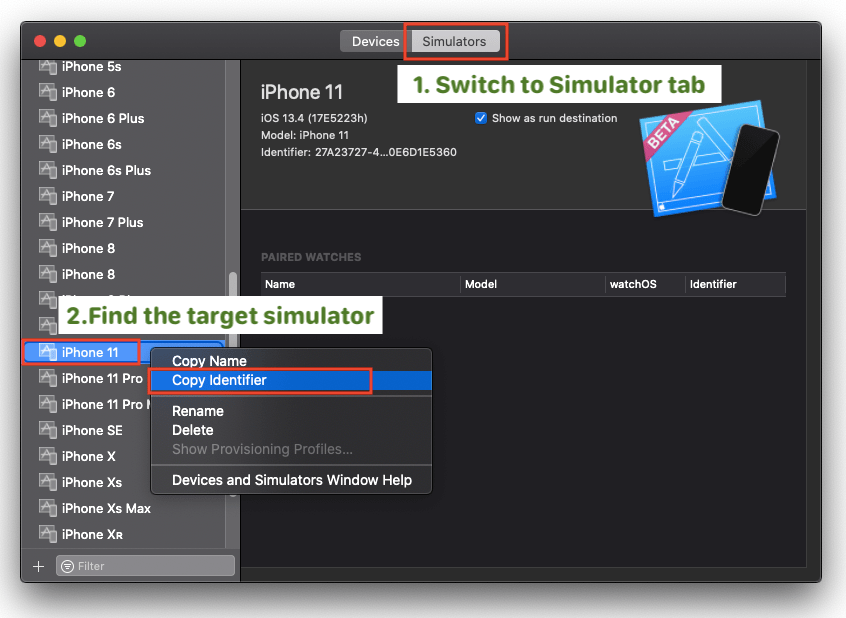Click simulator icon beside iPhone 7

click(x=48, y=195)
